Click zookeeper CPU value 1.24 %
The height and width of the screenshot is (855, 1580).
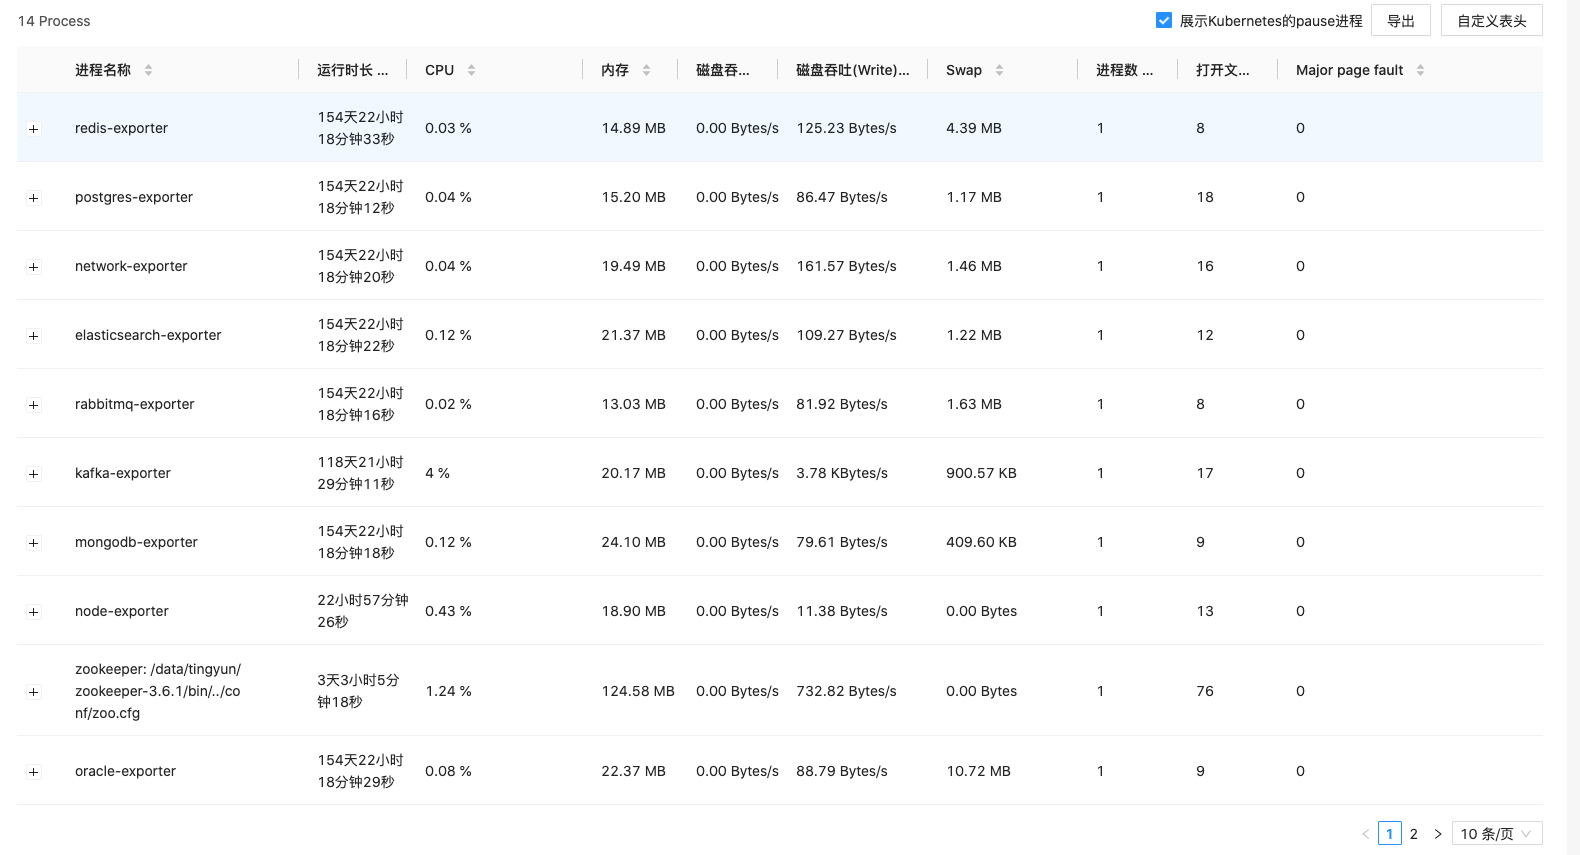coord(448,691)
